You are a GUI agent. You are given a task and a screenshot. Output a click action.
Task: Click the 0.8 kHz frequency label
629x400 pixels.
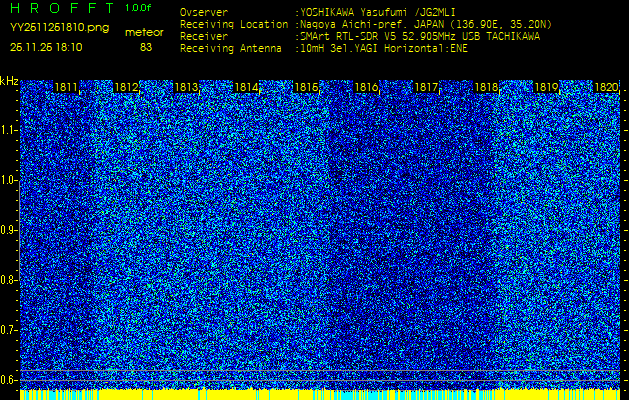click(x=8, y=280)
